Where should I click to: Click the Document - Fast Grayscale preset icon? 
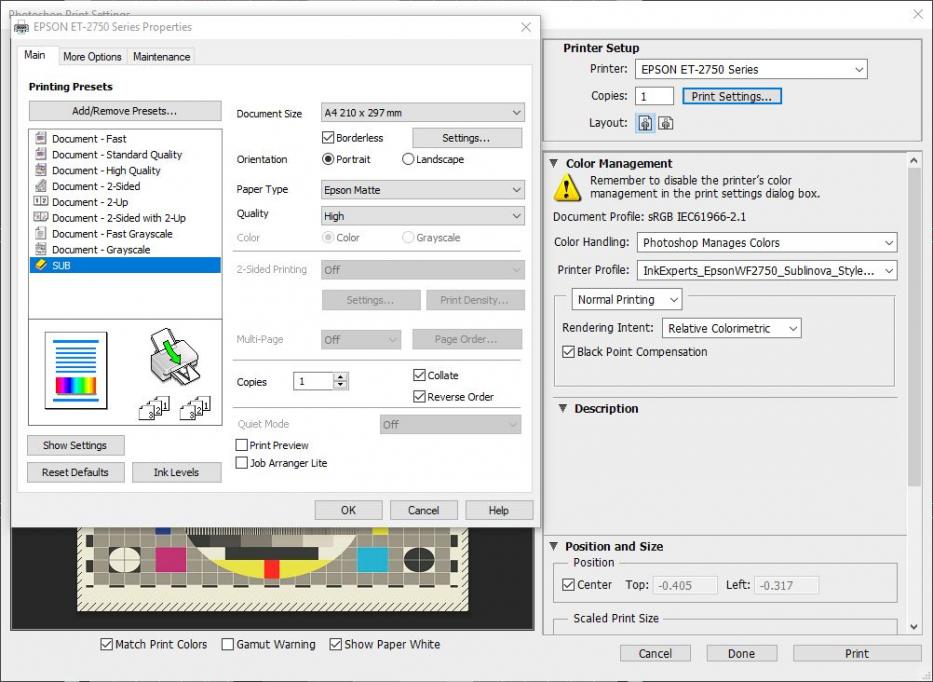tap(40, 233)
